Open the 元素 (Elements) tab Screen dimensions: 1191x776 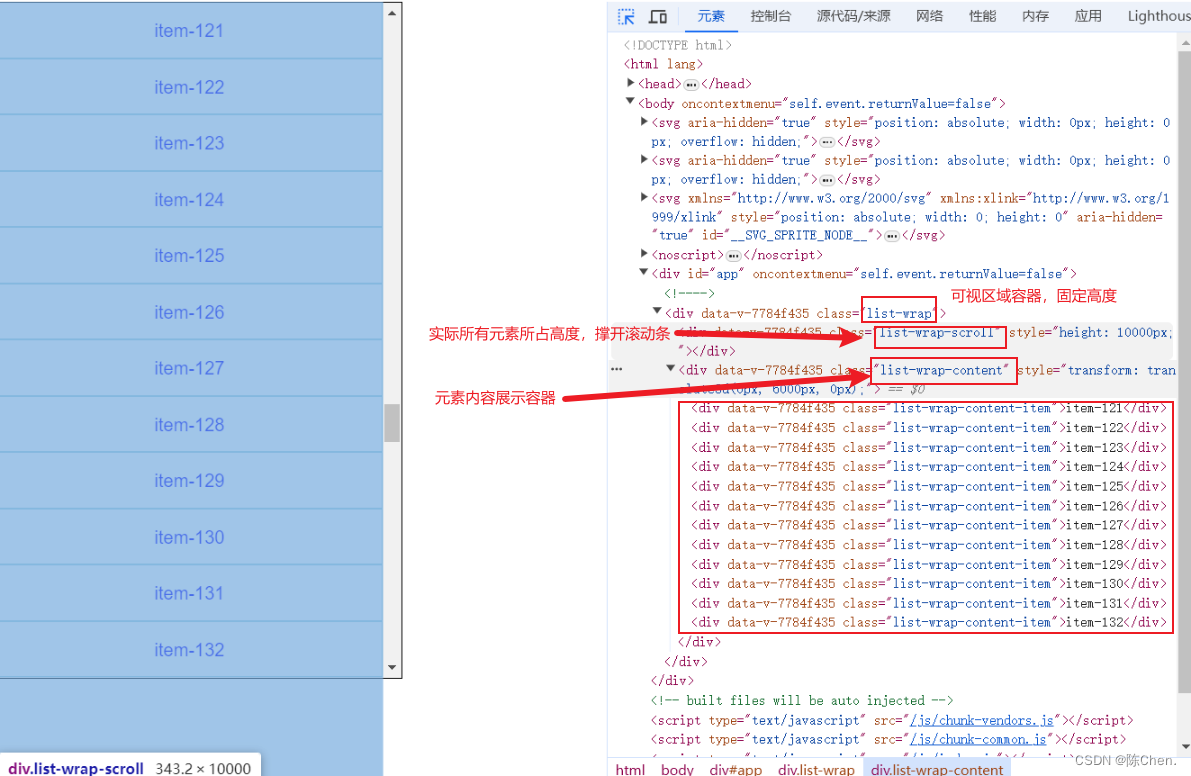[711, 16]
